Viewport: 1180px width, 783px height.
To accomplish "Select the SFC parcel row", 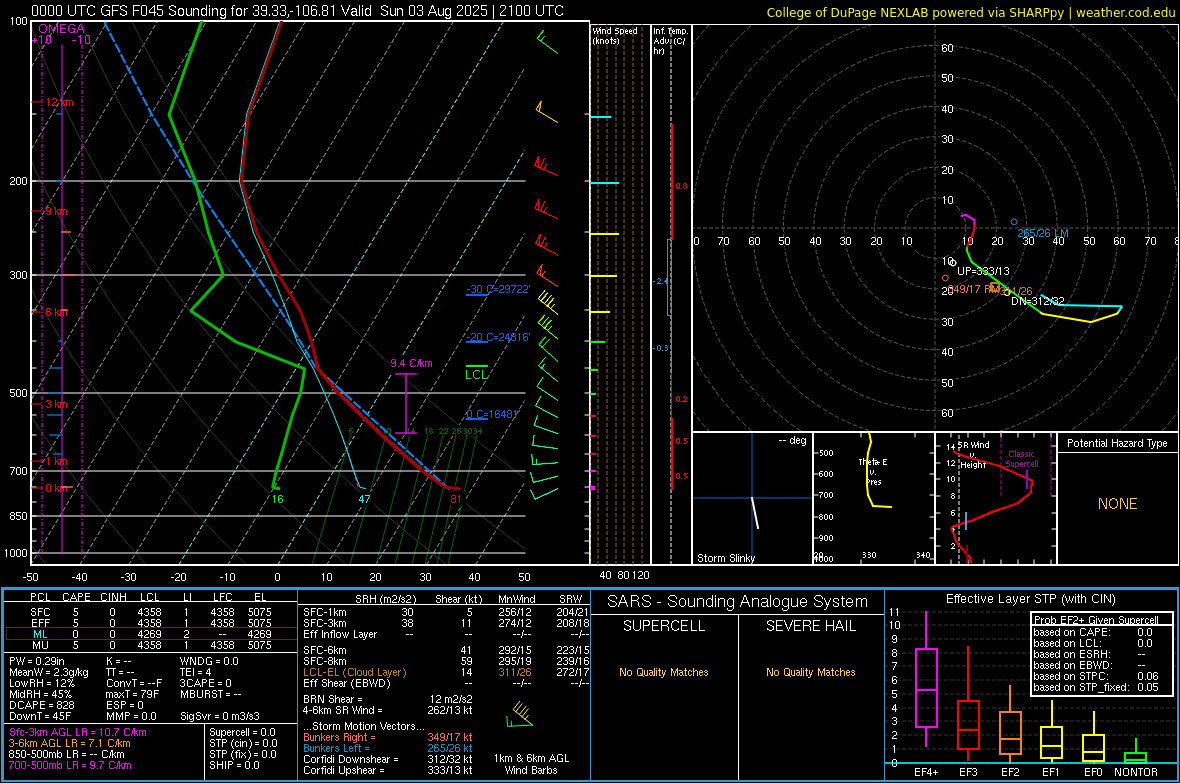I will [x=151, y=612].
